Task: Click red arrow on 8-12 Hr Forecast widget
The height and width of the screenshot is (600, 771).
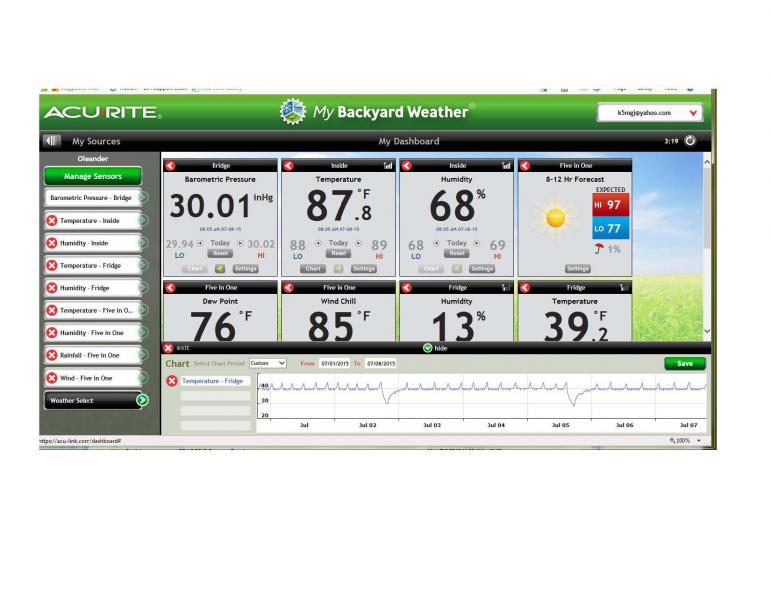Action: [524, 165]
